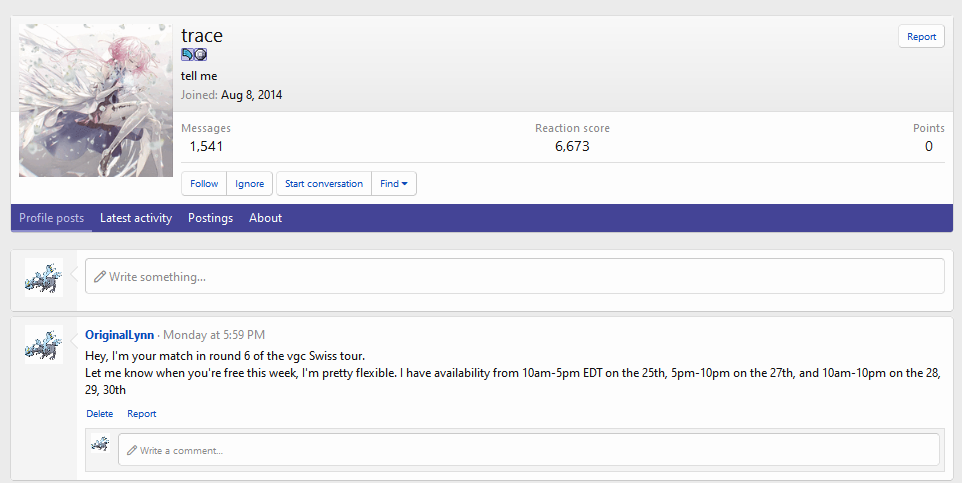This screenshot has width=962, height=483.
Task: Switch to the Latest activity tab
Action: (x=136, y=218)
